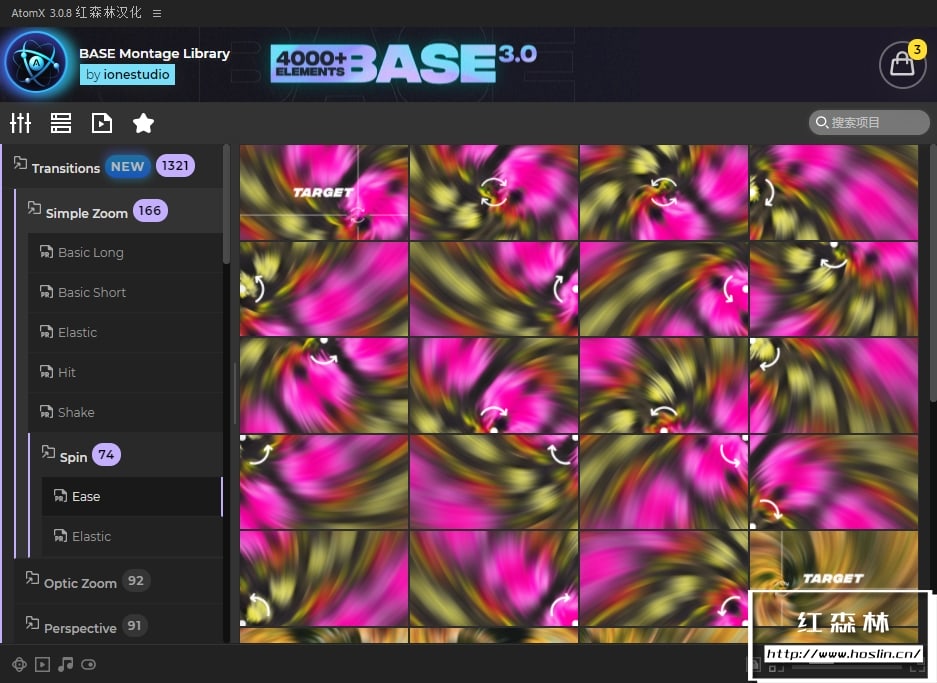Select first-row thumbnail labeled TARGET
The width and height of the screenshot is (937, 683).
[324, 192]
